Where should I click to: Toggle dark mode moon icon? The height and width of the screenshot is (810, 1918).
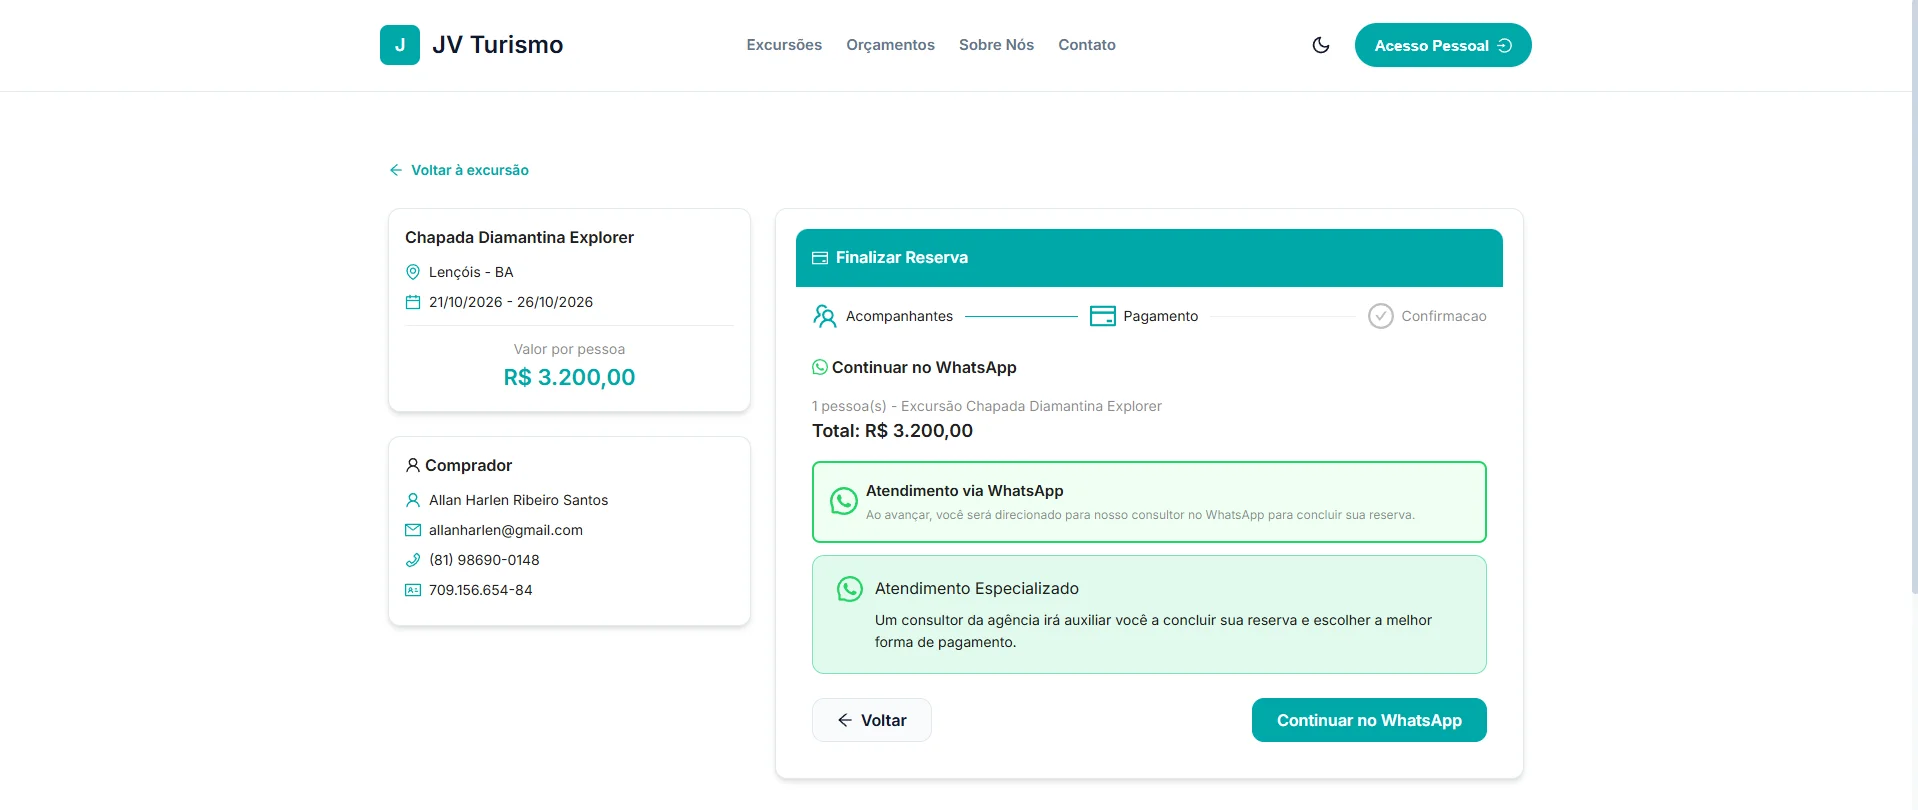(1320, 45)
